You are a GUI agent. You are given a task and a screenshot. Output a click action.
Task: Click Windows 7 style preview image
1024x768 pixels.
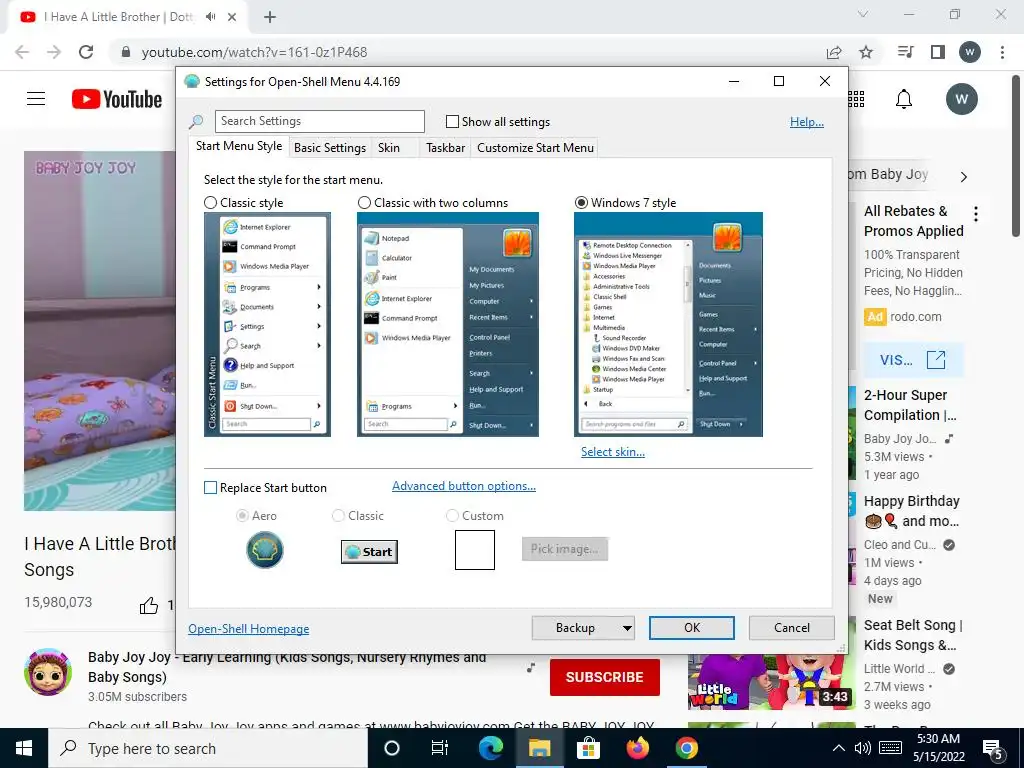(x=668, y=325)
